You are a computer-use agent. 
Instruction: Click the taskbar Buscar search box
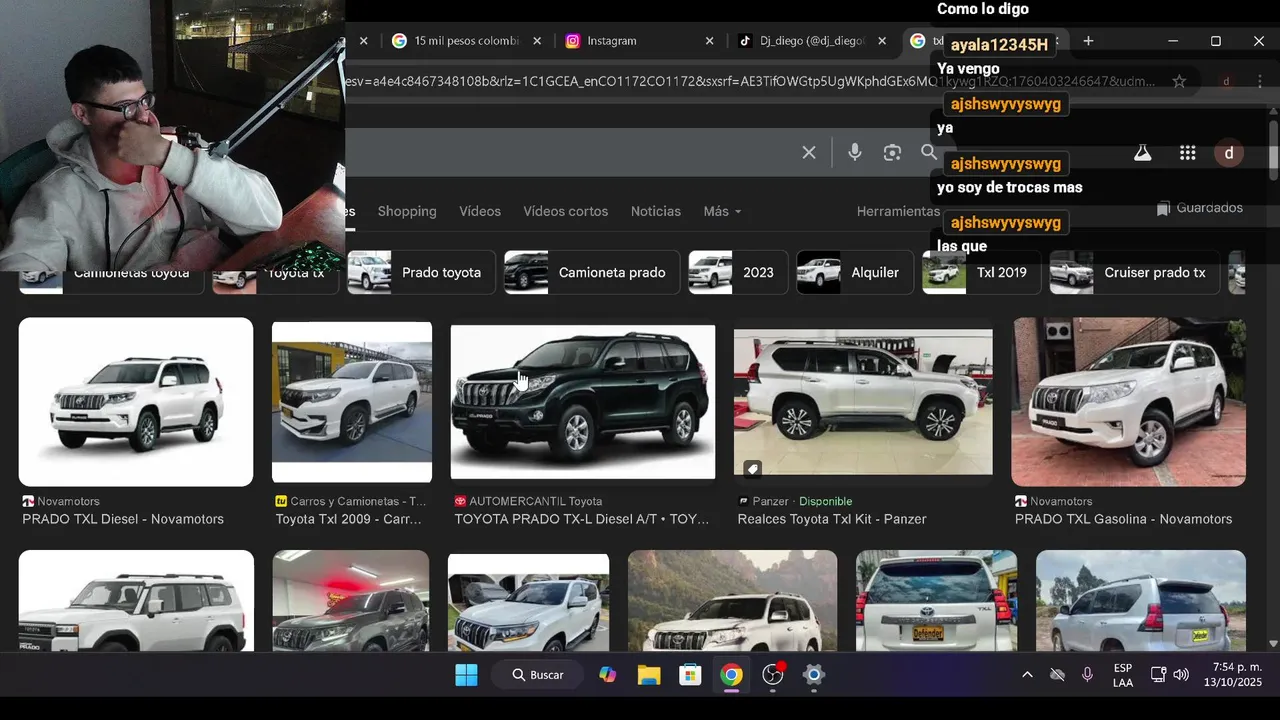coord(539,675)
